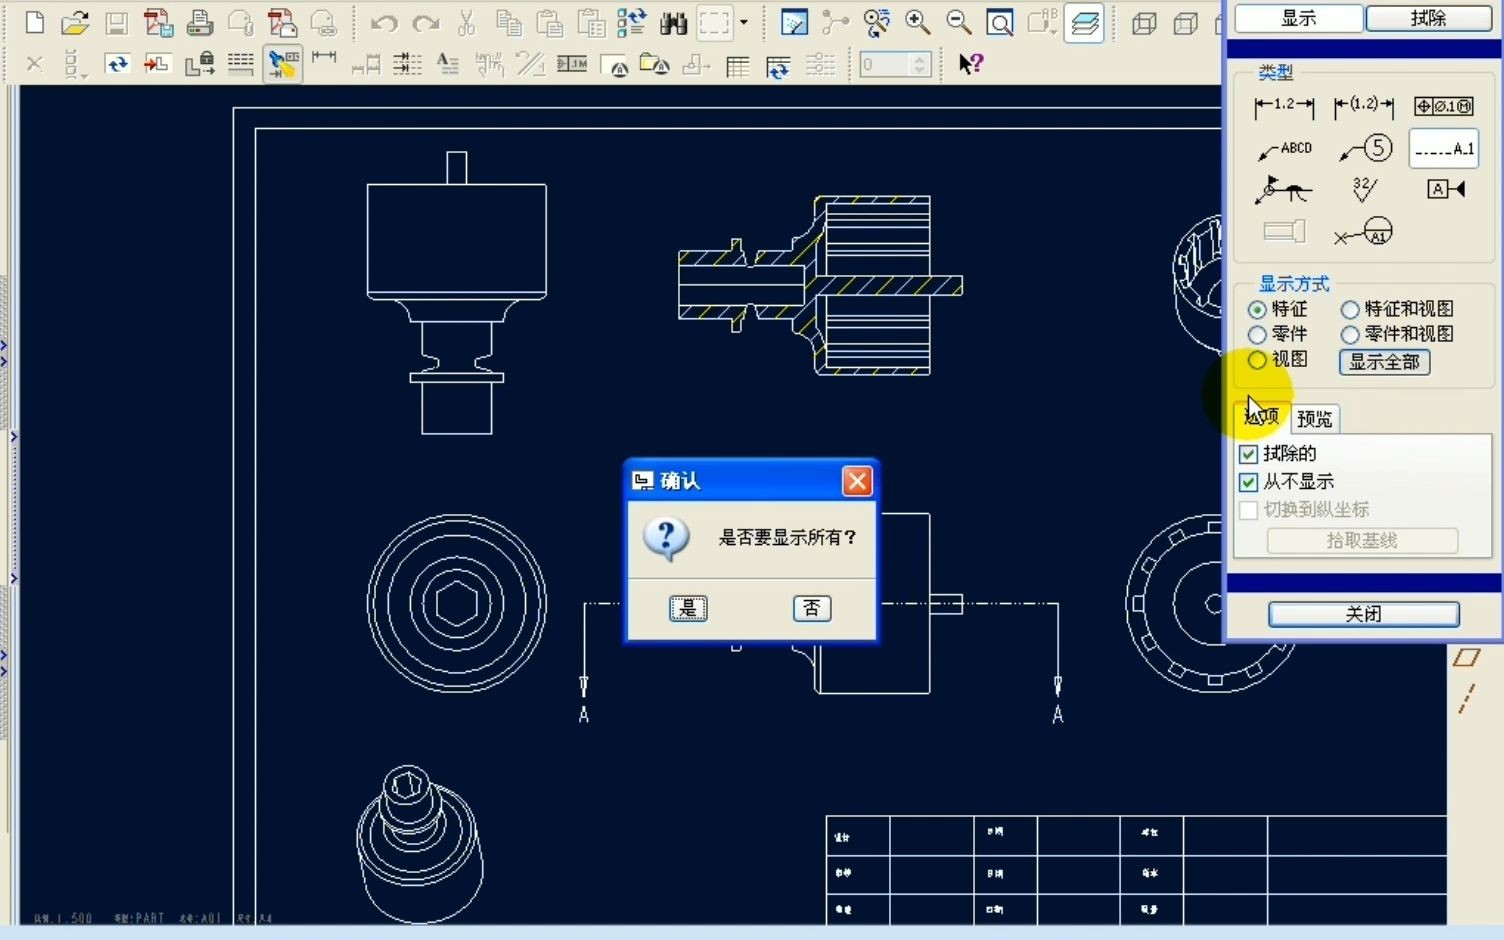The image size is (1504, 940).
Task: Click the Reorient view icon
Action: pos(877,22)
